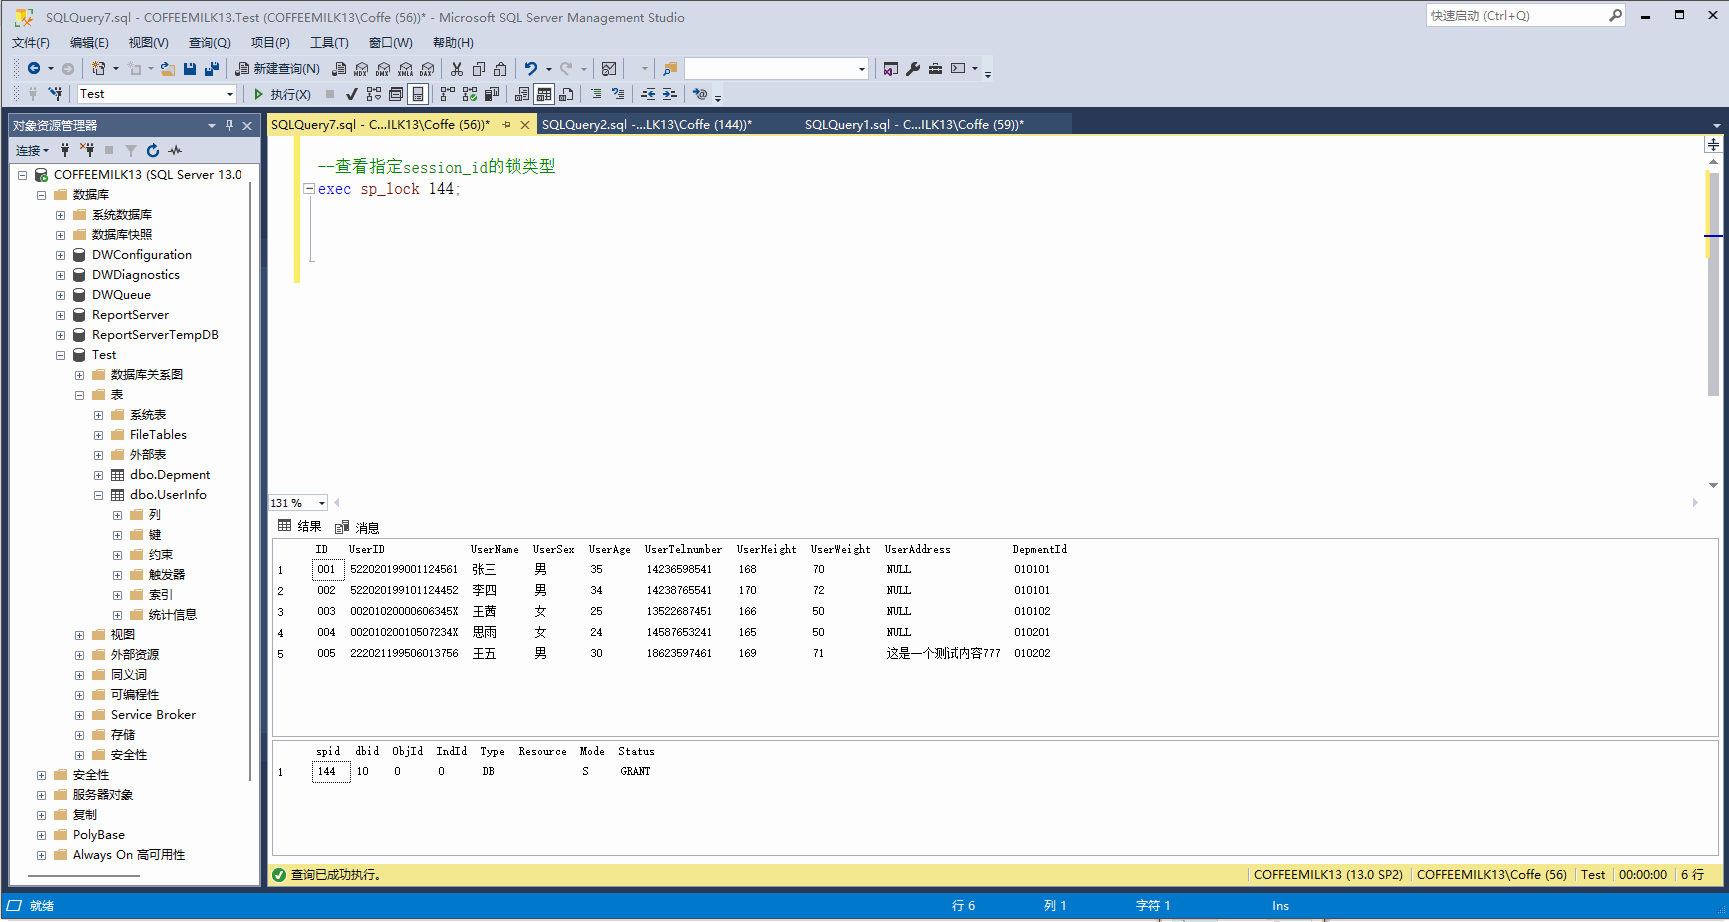Image resolution: width=1729 pixels, height=922 pixels.
Task: Save the query with the save icon
Action: click(x=189, y=68)
